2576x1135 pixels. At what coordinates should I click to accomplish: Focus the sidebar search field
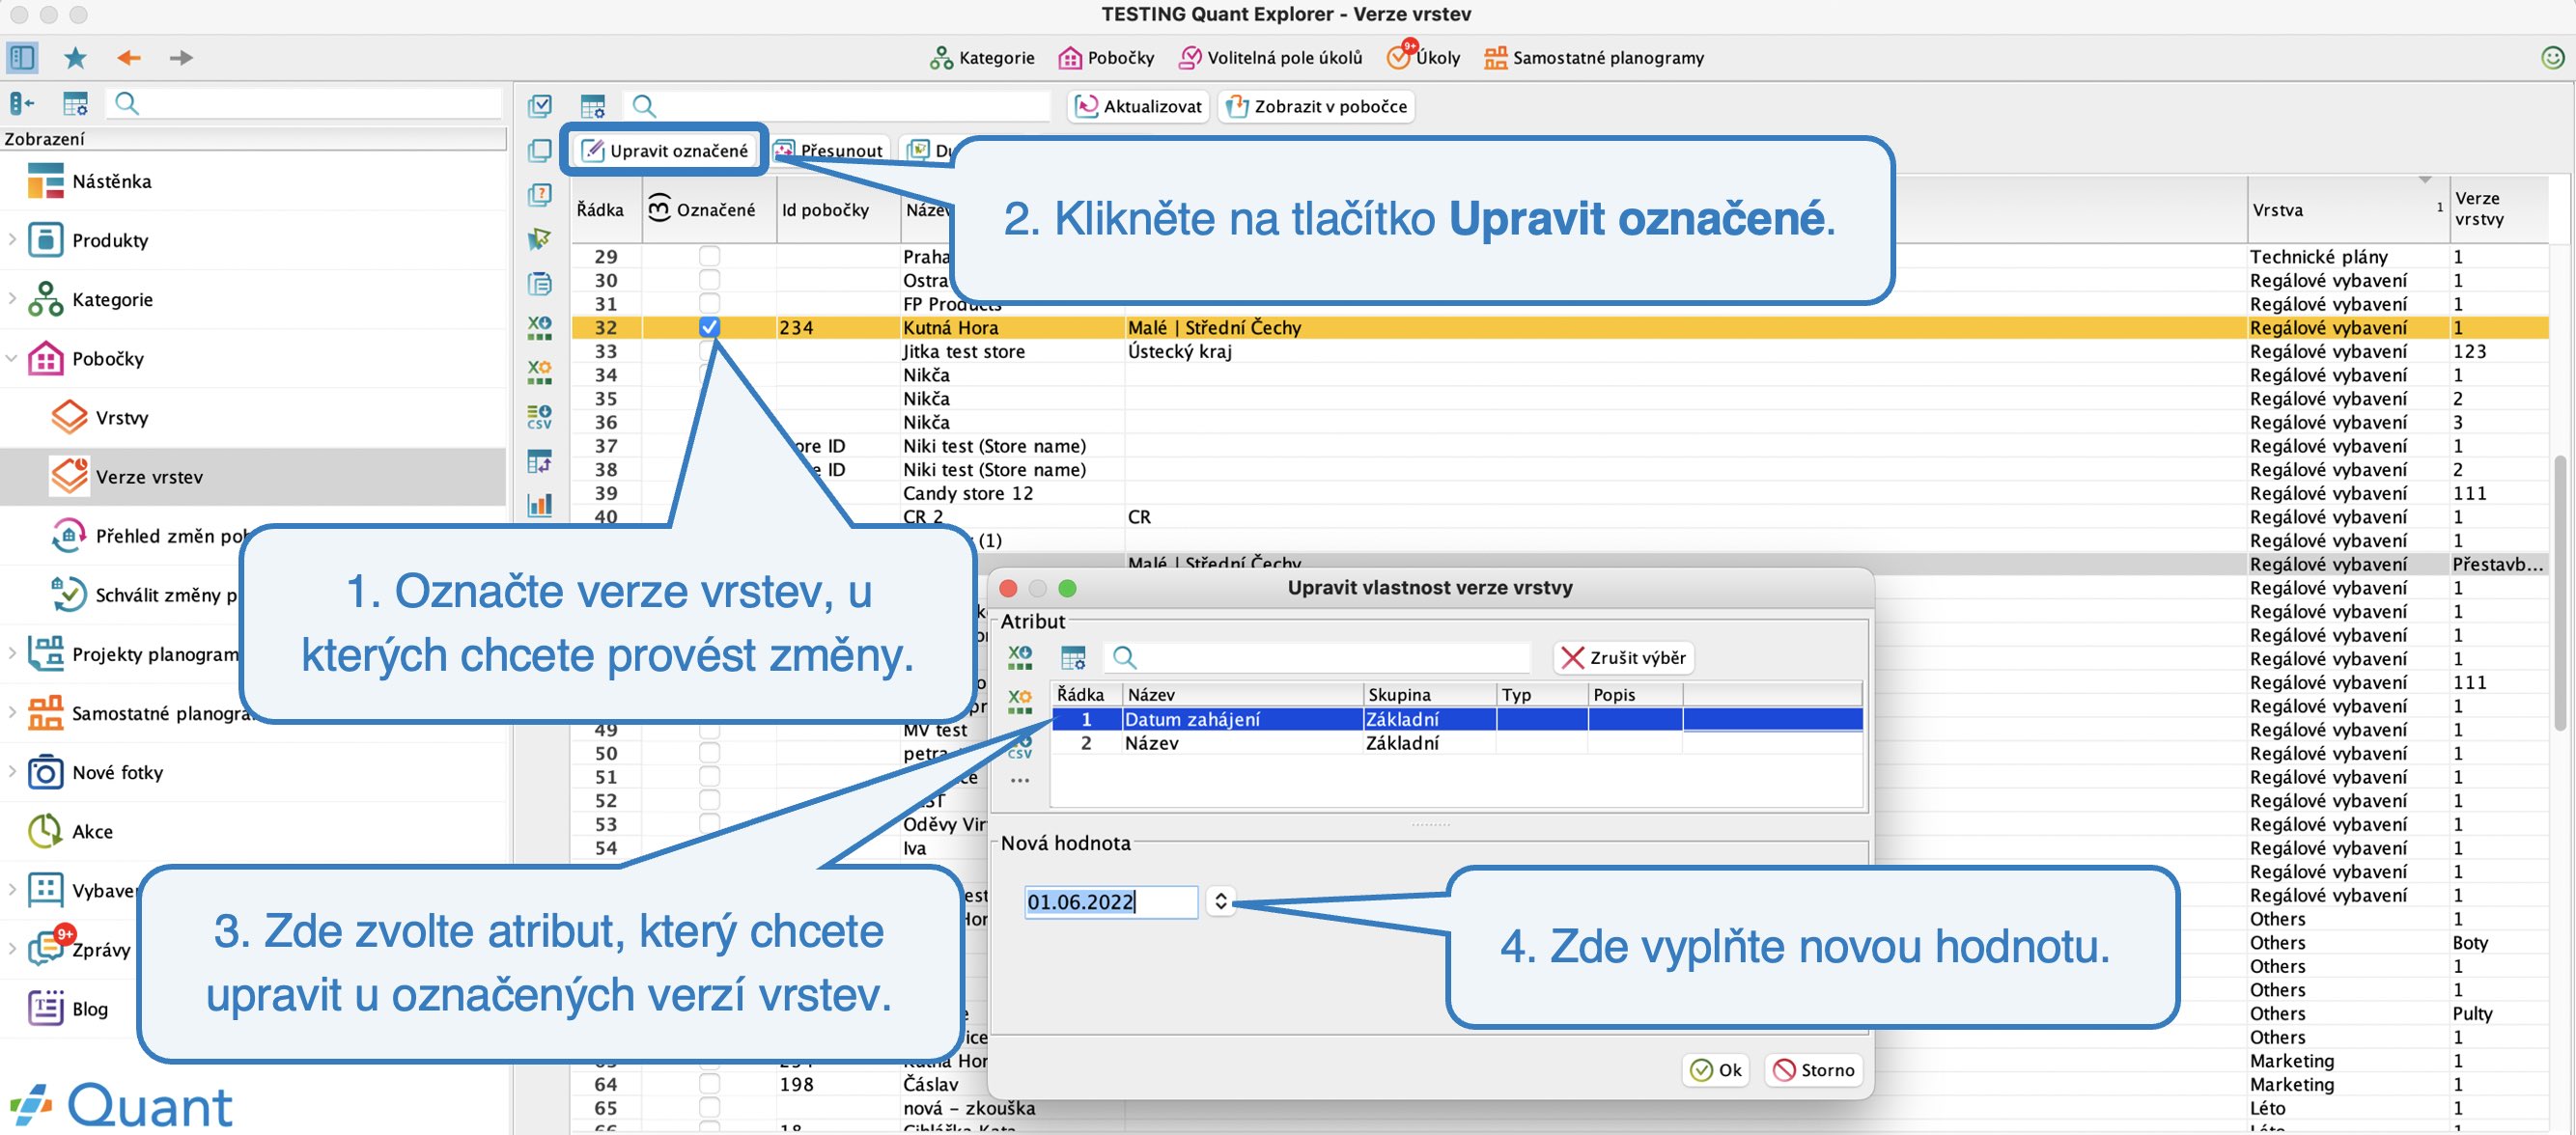pyautogui.click(x=305, y=103)
